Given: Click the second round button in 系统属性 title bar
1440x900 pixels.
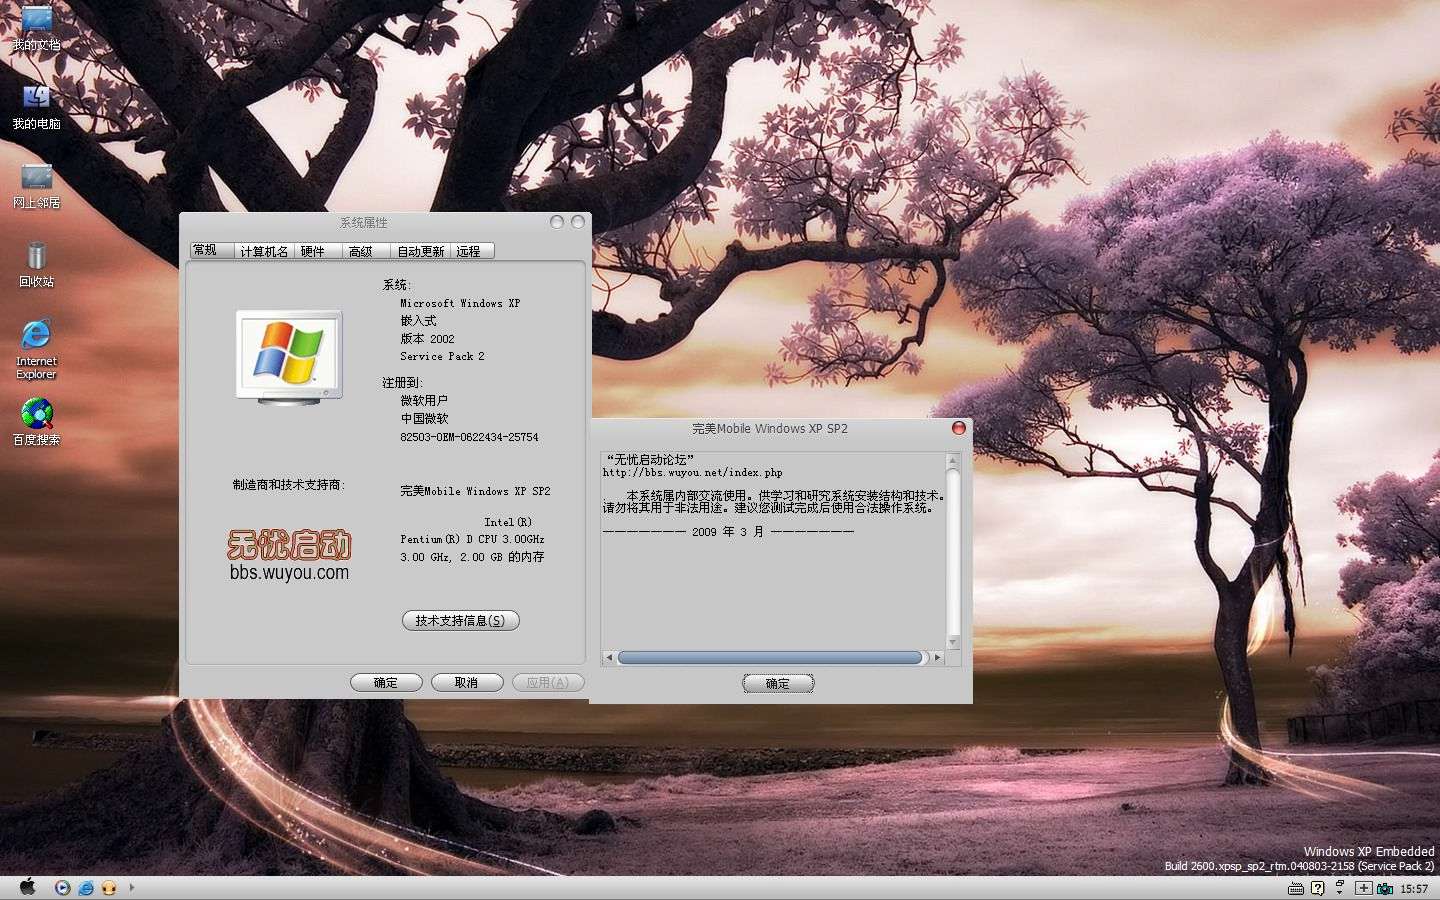Looking at the screenshot, I should tap(577, 222).
